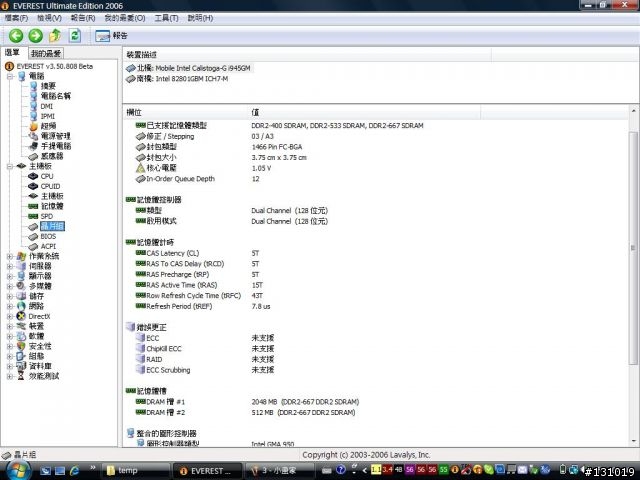This screenshot has height=480, width=640.
Task: Collapse the 主機板 parent tree branch
Action: coord(10,166)
